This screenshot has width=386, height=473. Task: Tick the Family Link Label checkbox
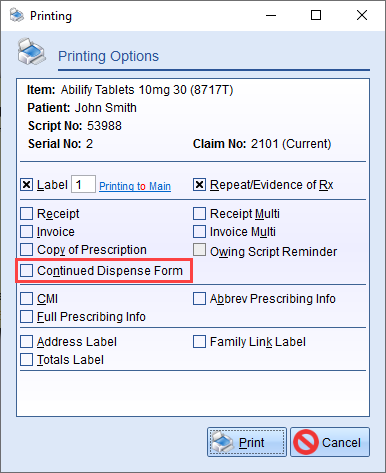coord(199,342)
